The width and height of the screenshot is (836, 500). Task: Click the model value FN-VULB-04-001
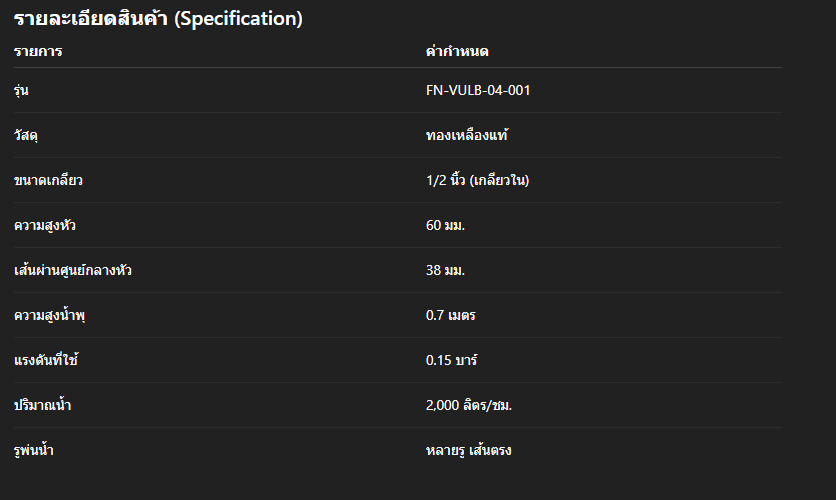(478, 91)
